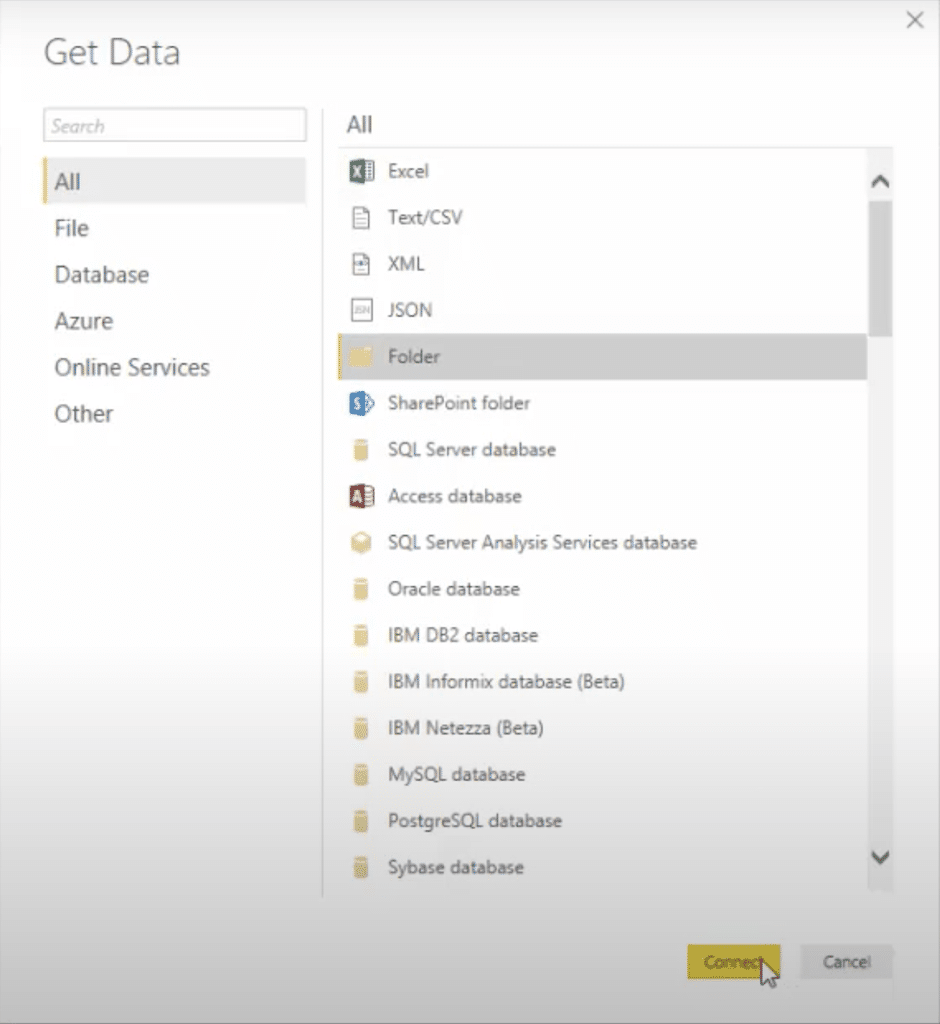Choose the SQL Server Analysis Services cube icon
Viewport: 940px width, 1024px height.
click(x=361, y=543)
